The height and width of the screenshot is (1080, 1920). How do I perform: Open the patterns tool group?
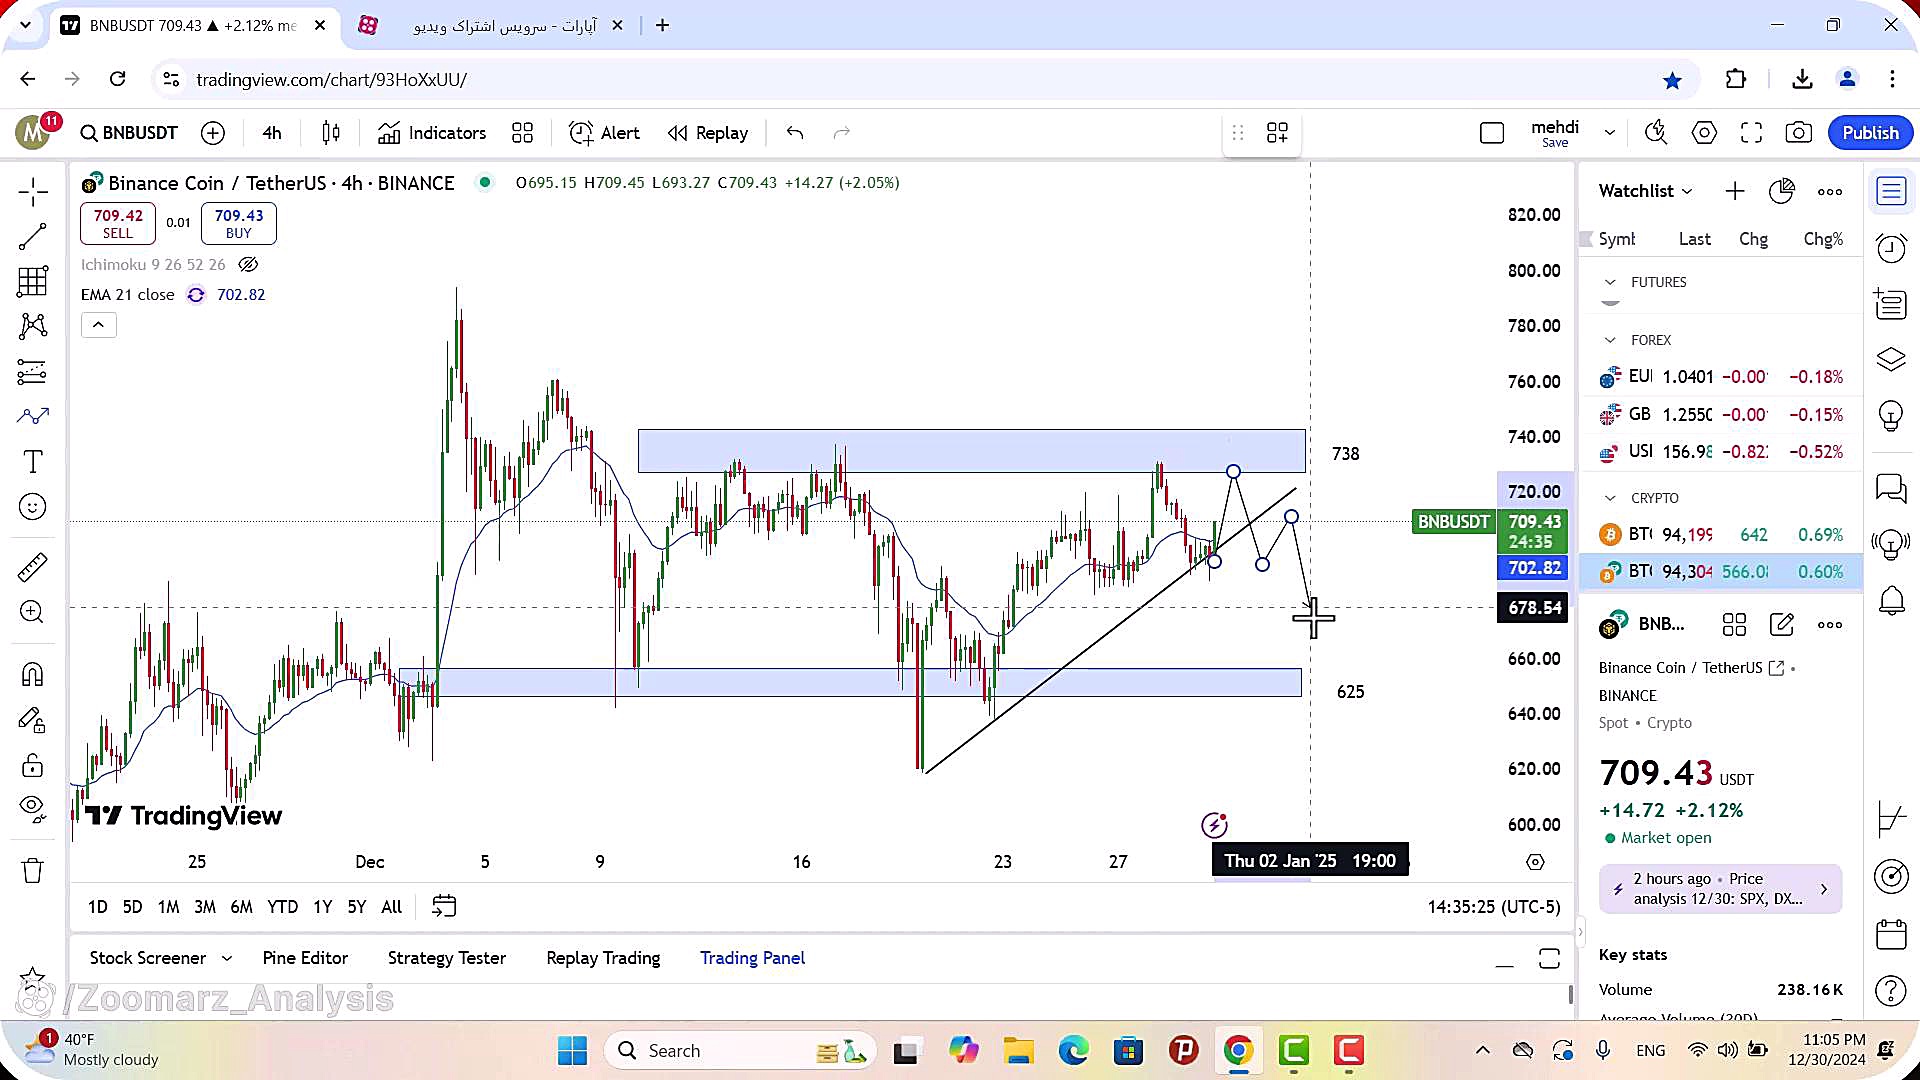click(32, 326)
